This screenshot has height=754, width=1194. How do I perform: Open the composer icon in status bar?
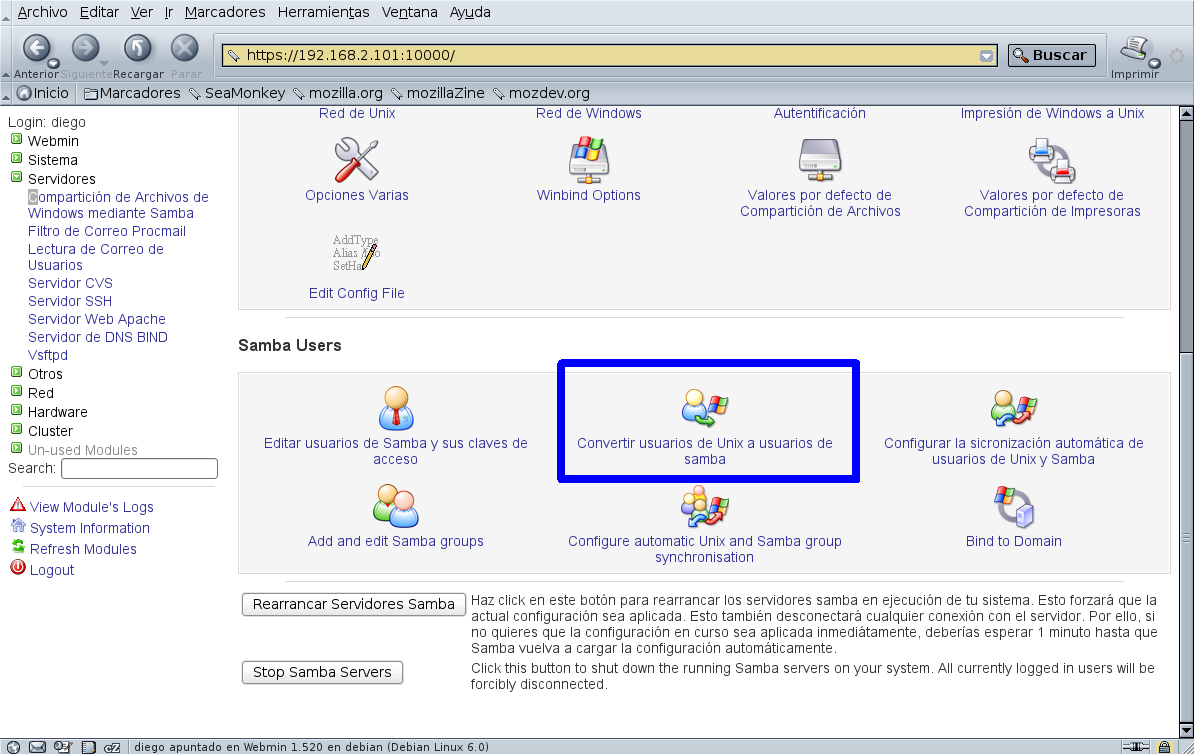[x=63, y=747]
